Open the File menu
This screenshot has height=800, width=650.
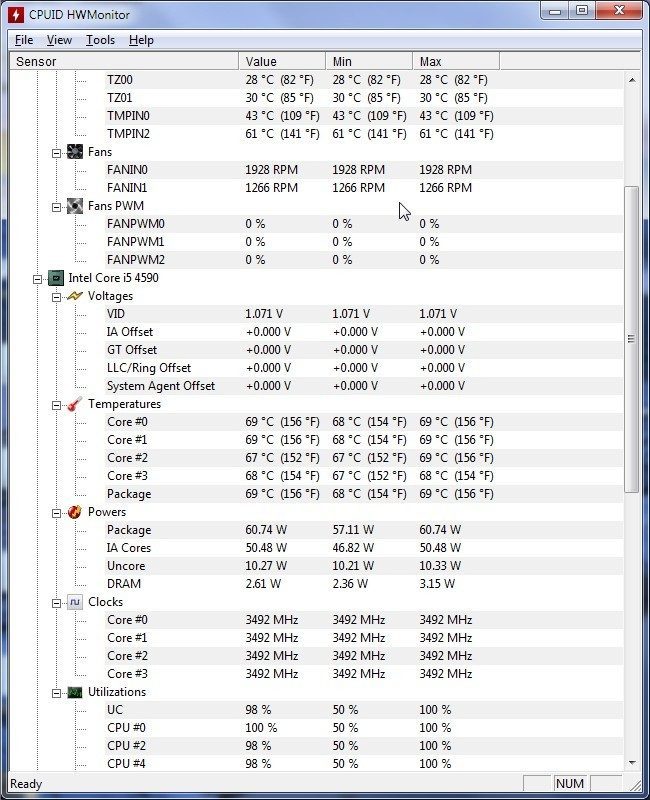pos(24,40)
